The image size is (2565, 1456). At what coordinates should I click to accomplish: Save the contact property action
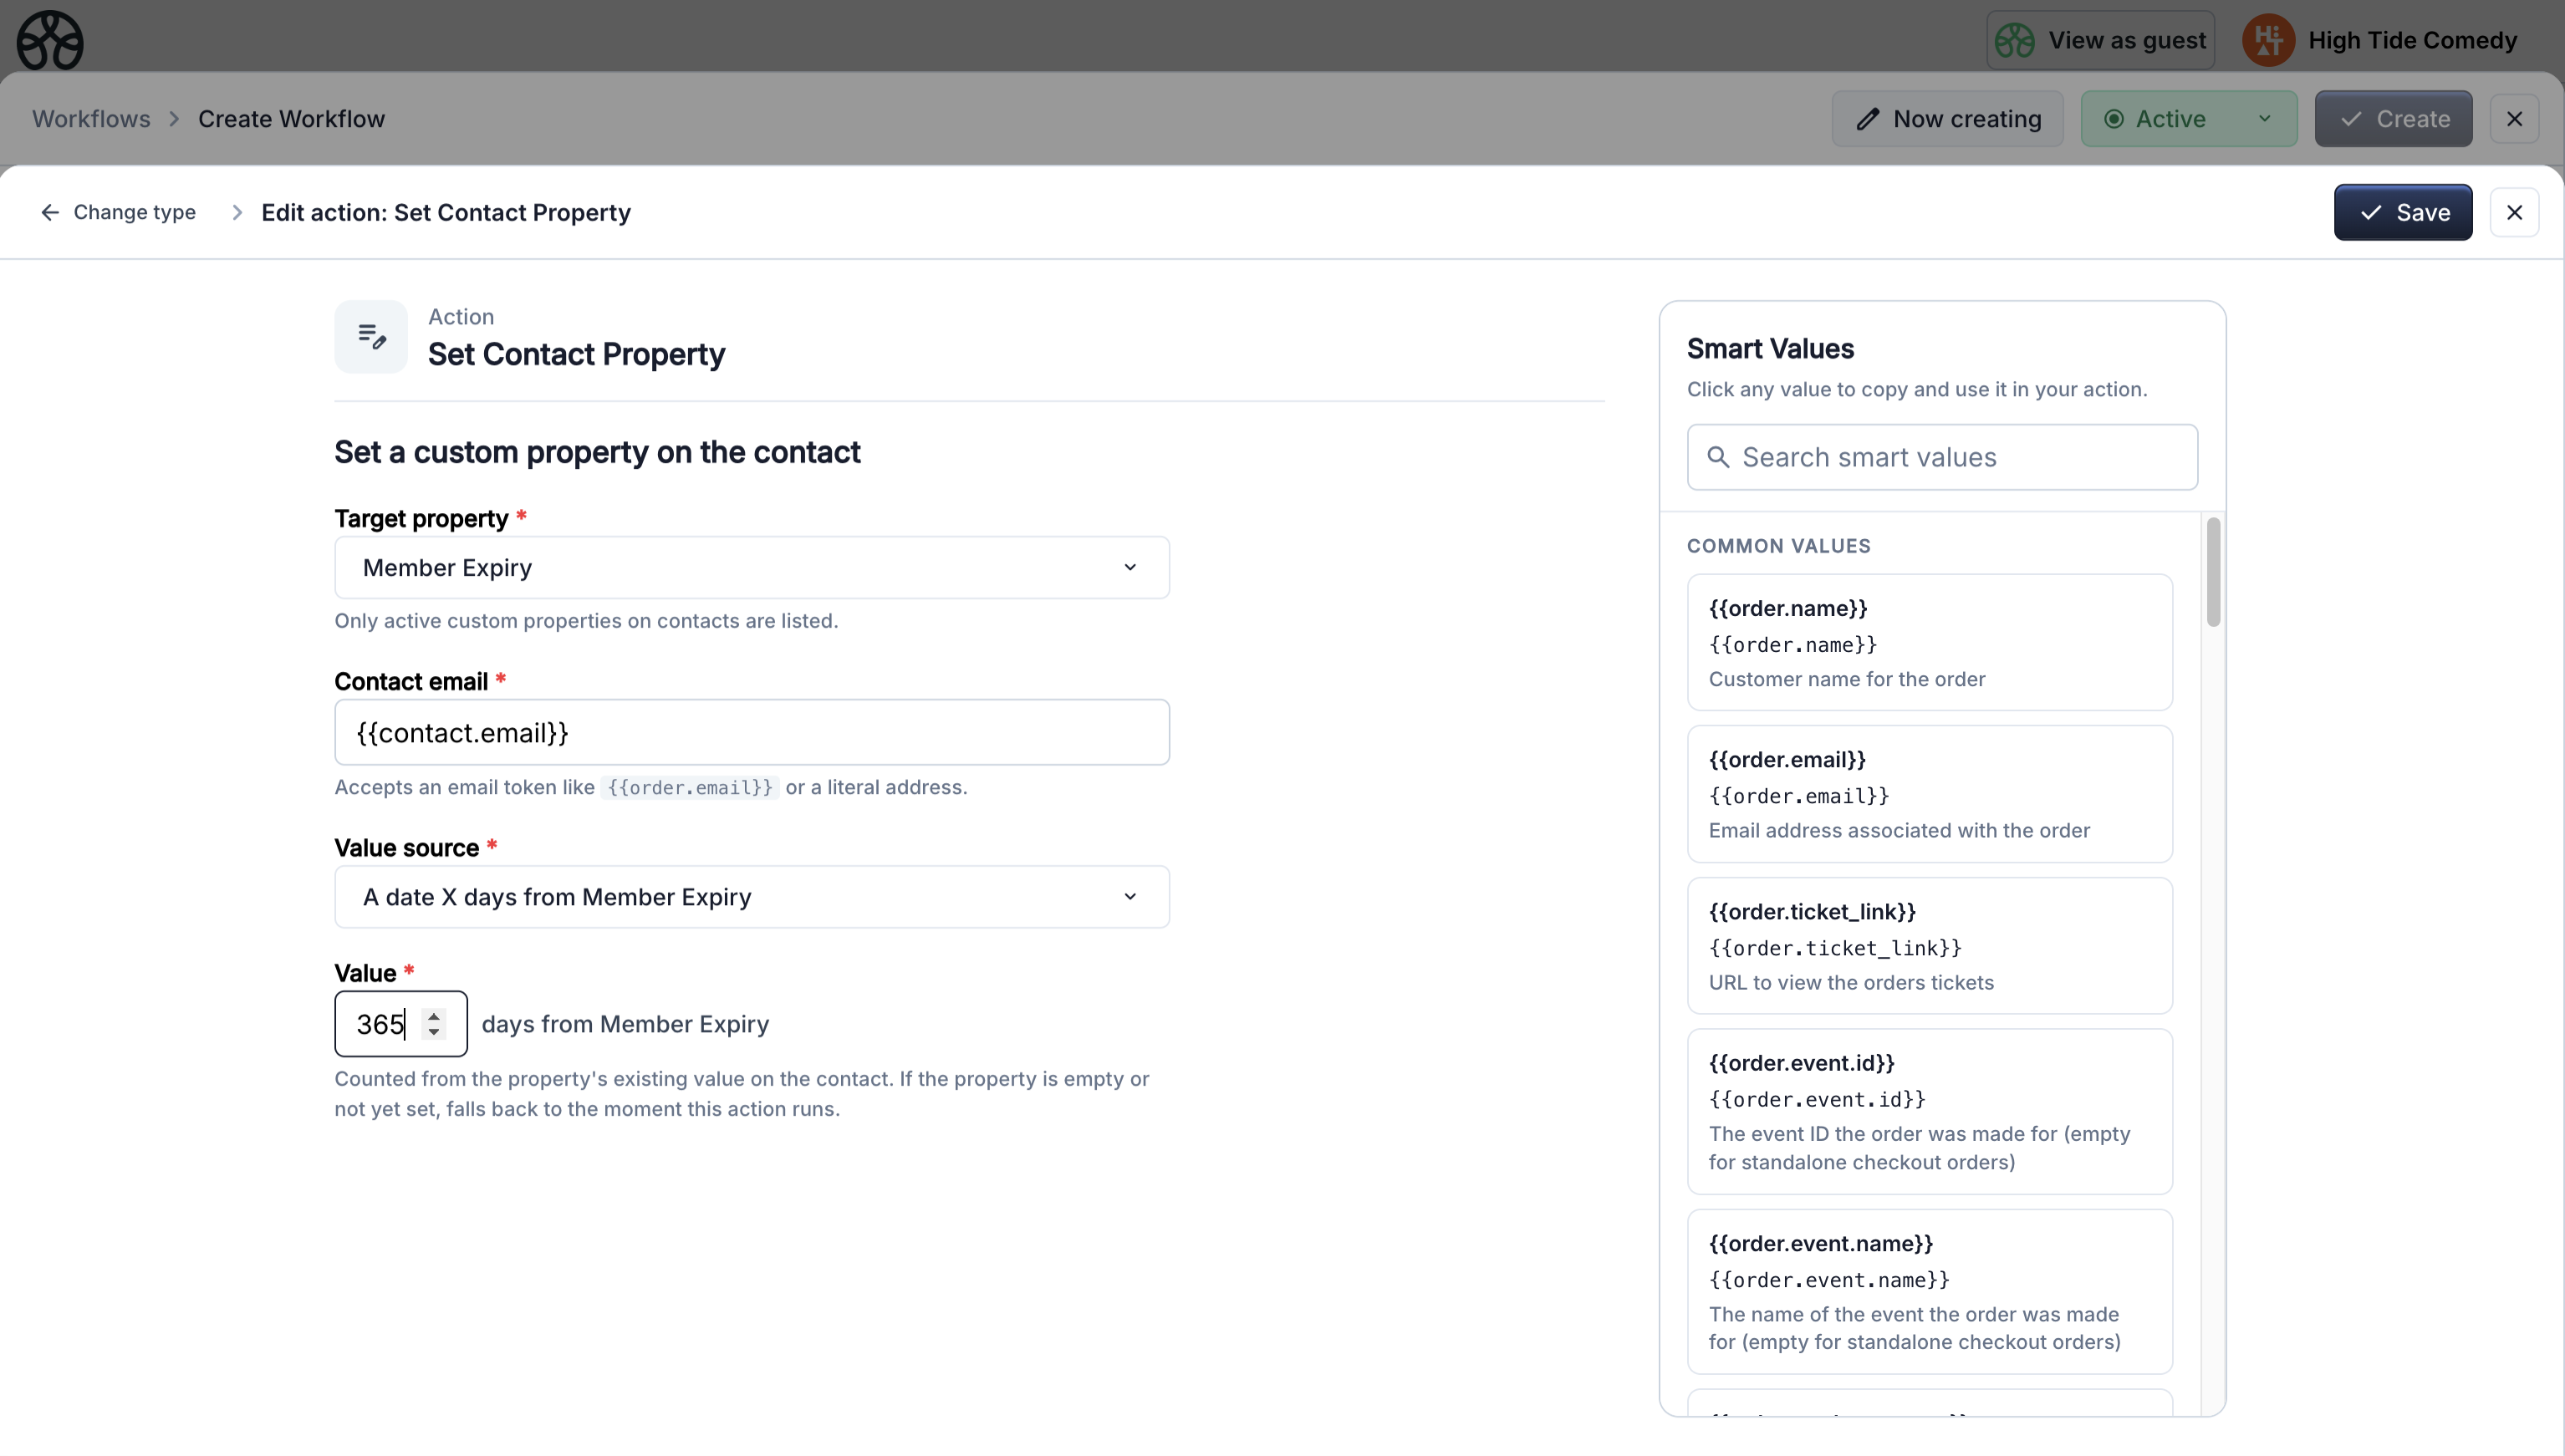point(2402,212)
